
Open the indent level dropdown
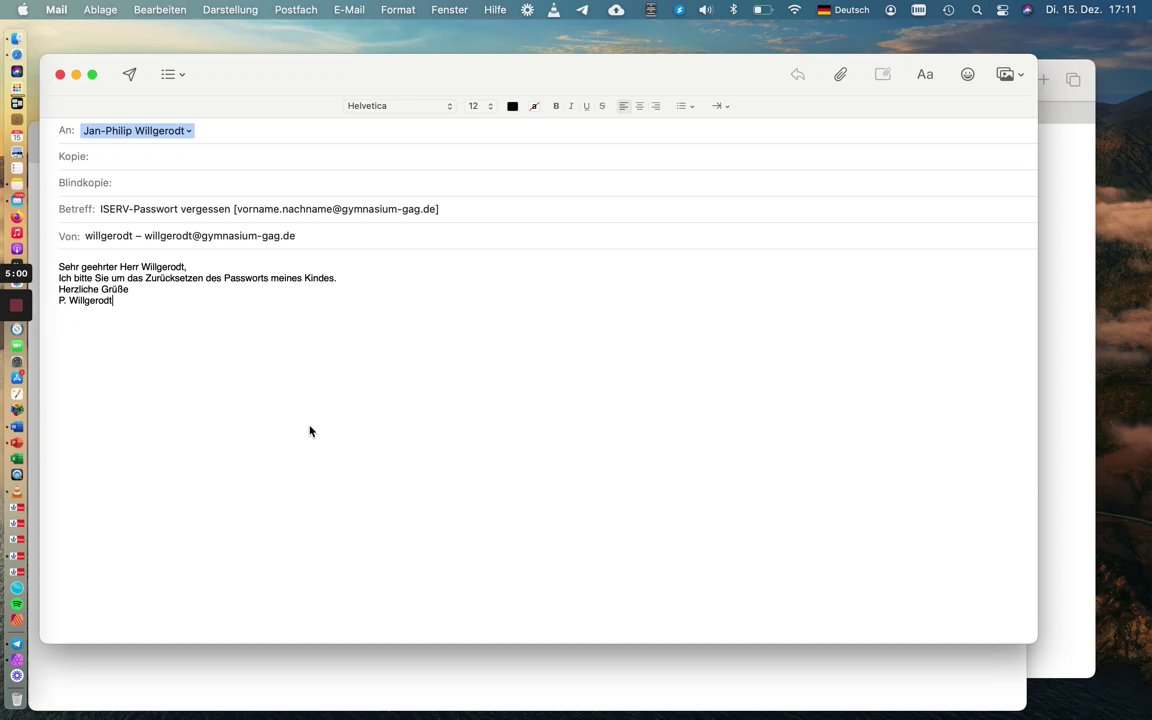(x=720, y=107)
